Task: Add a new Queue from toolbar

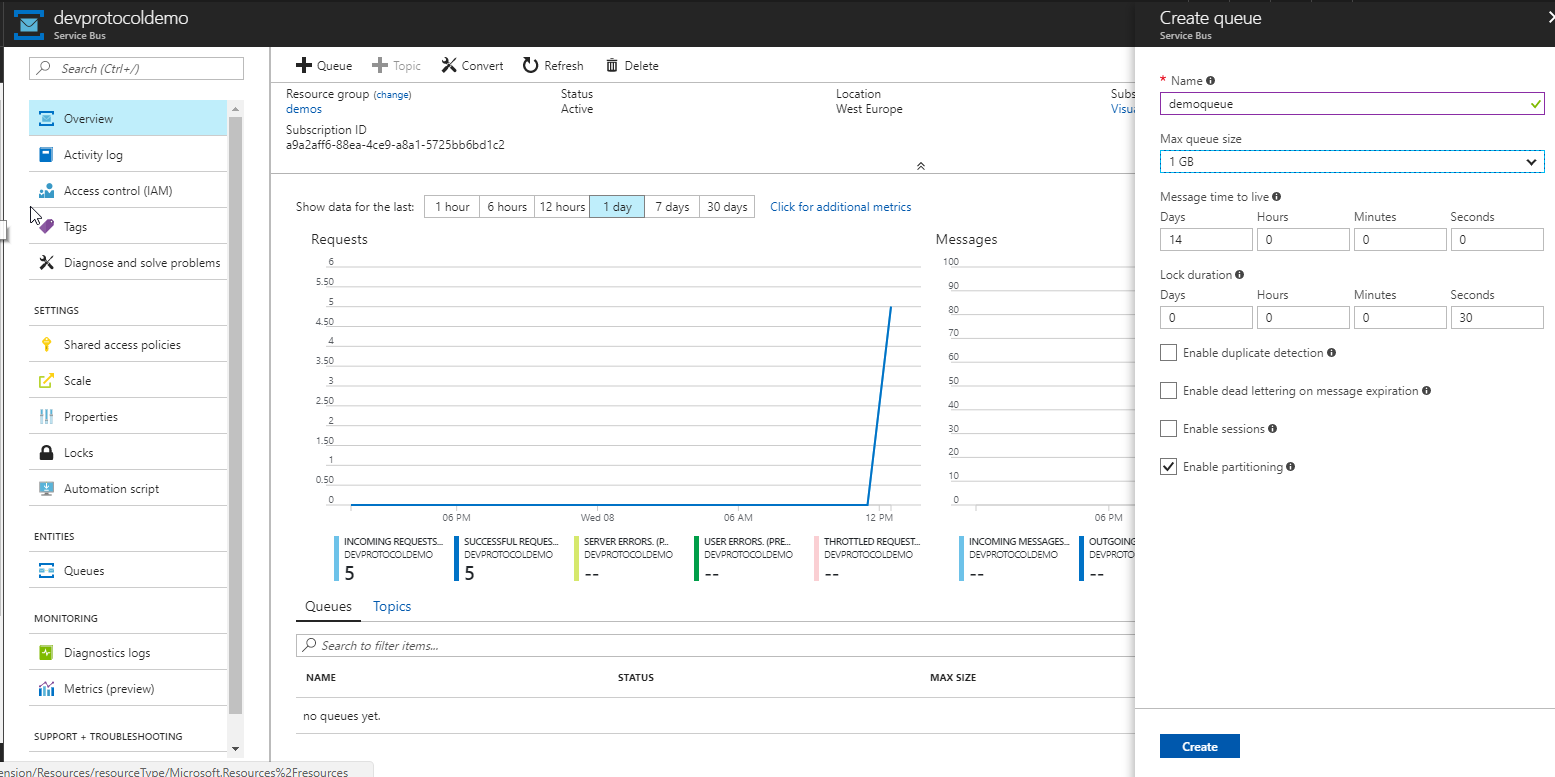Action: 324,66
